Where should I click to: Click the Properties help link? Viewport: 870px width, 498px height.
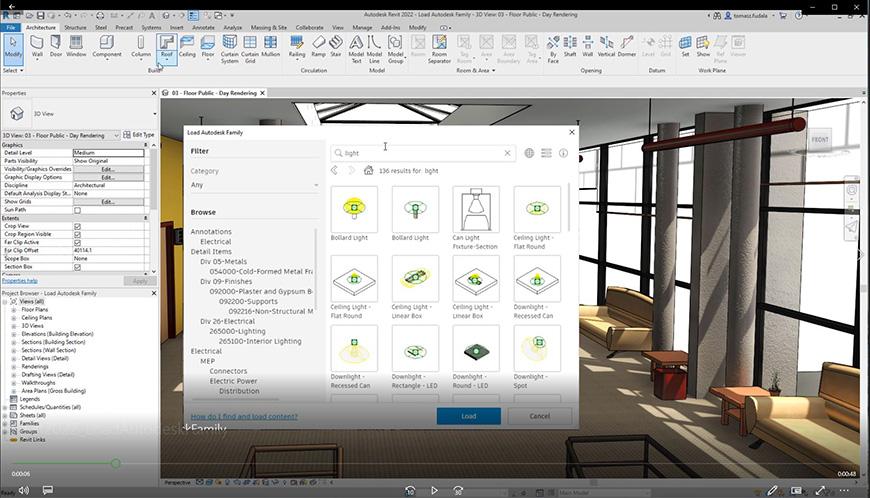coord(20,281)
